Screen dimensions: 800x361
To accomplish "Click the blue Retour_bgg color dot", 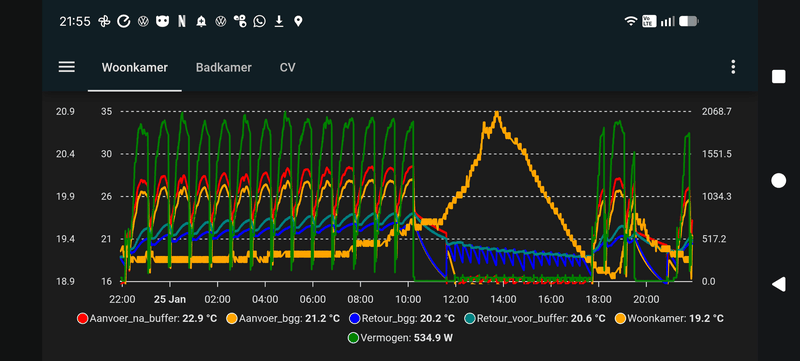I will tap(355, 319).
